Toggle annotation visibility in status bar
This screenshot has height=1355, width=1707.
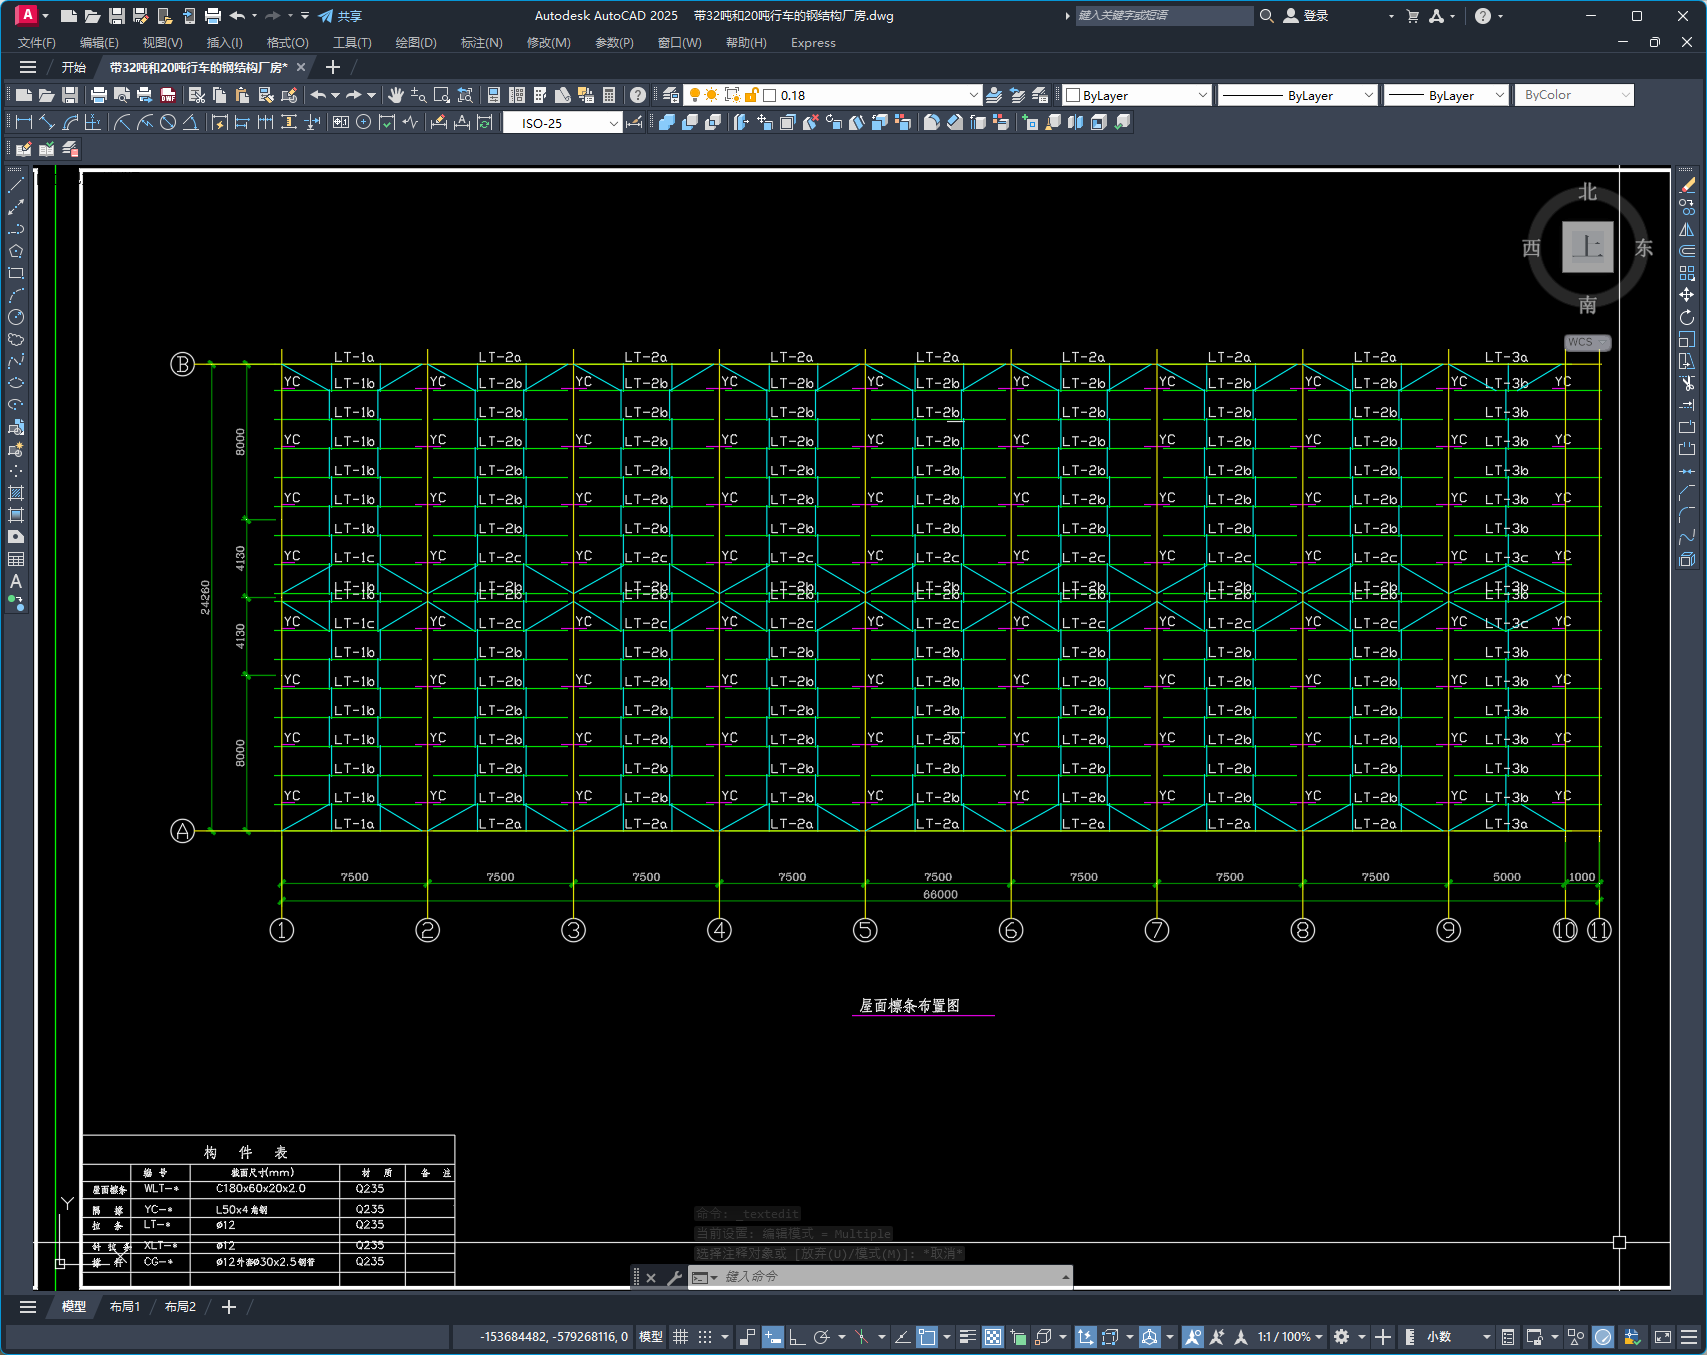(1193, 1337)
